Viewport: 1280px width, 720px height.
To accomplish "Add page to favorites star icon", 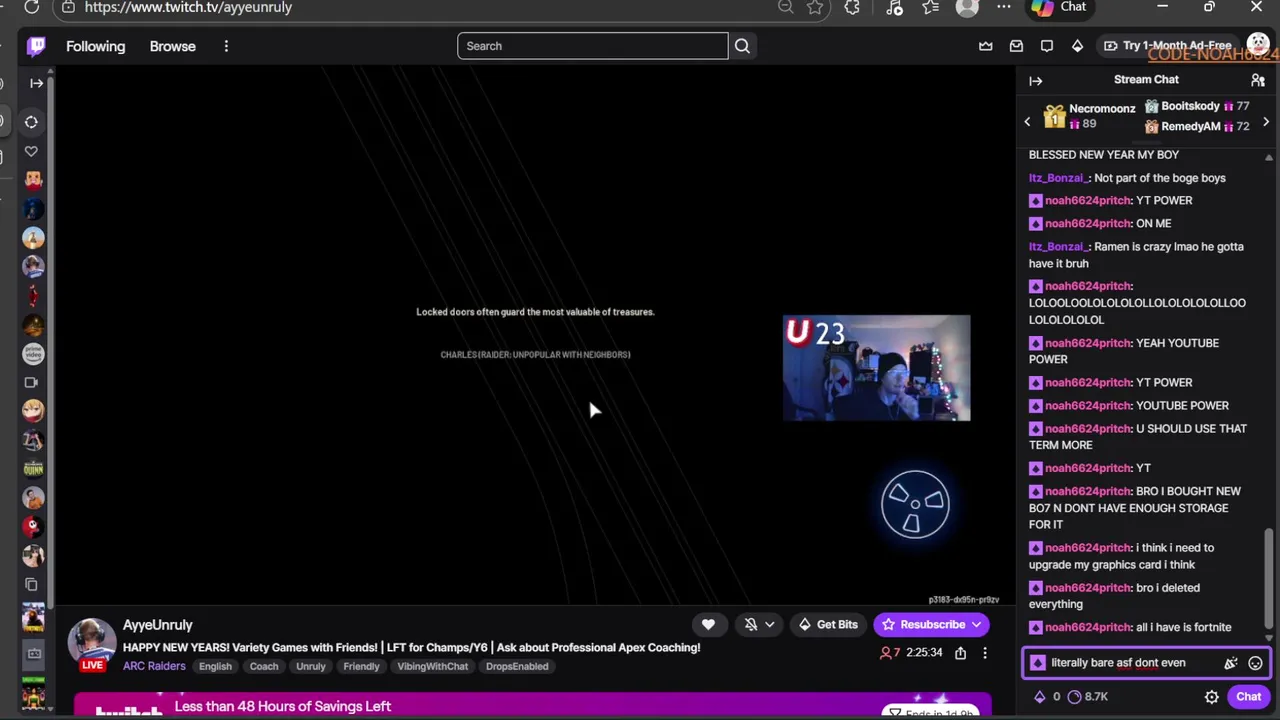I will (x=816, y=7).
